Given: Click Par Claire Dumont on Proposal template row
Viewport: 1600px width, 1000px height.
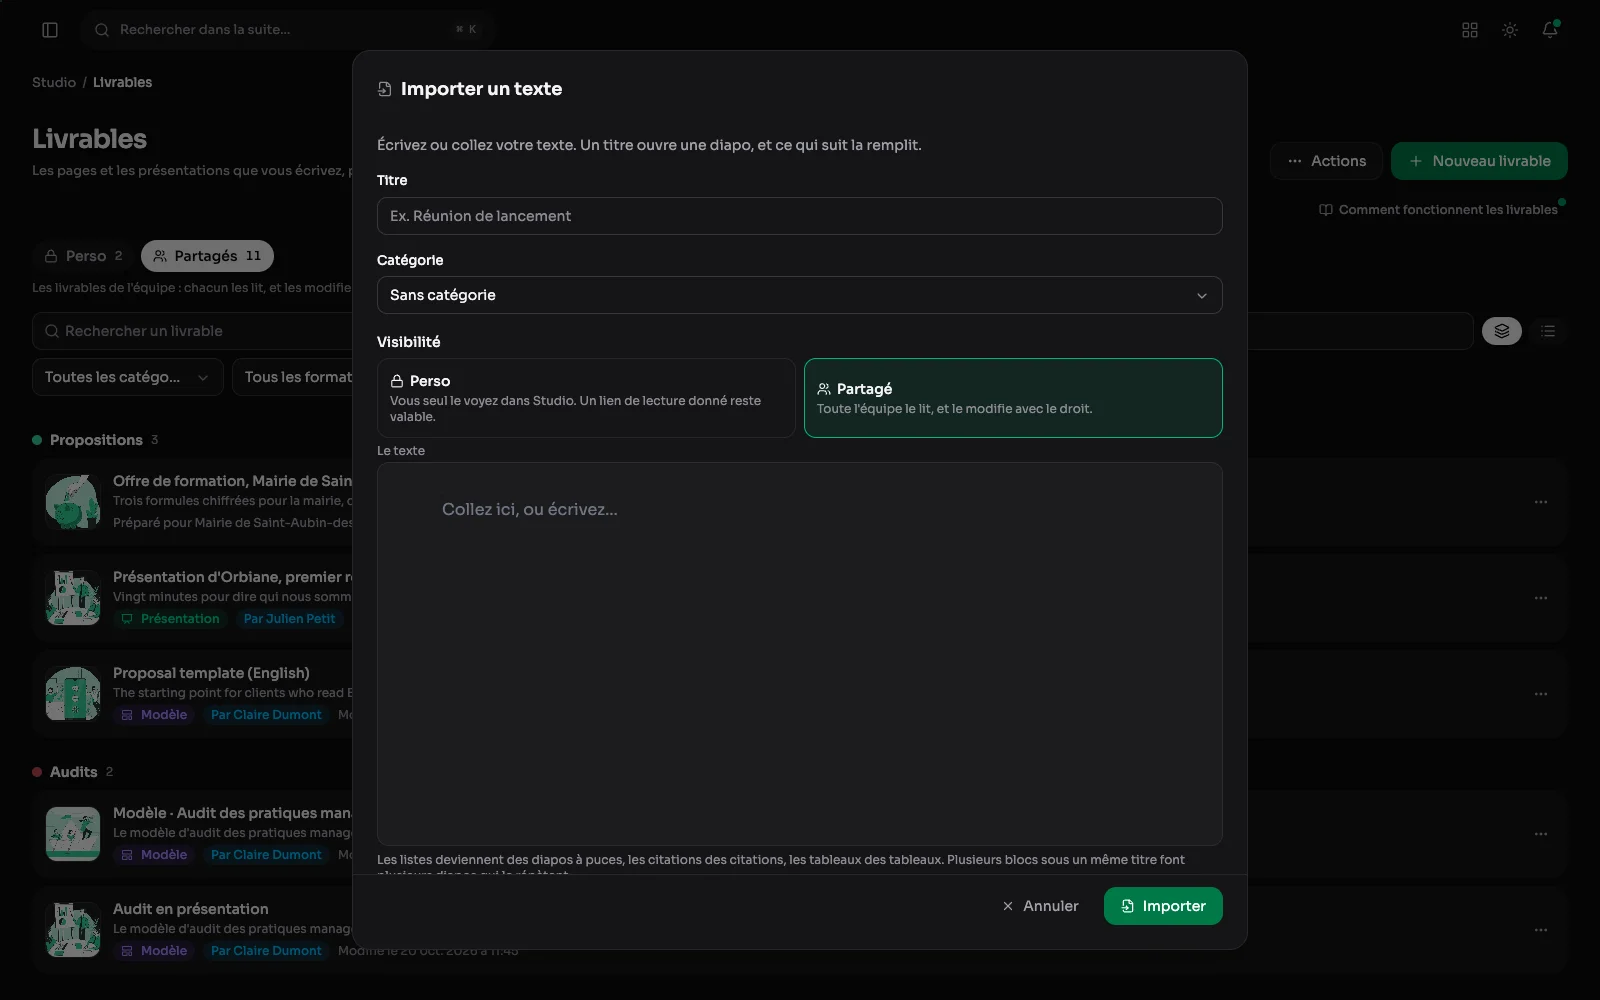Looking at the screenshot, I should coord(266,715).
